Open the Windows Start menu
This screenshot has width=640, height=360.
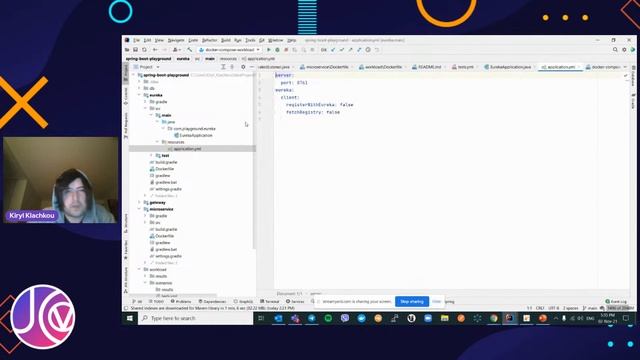(x=130, y=318)
